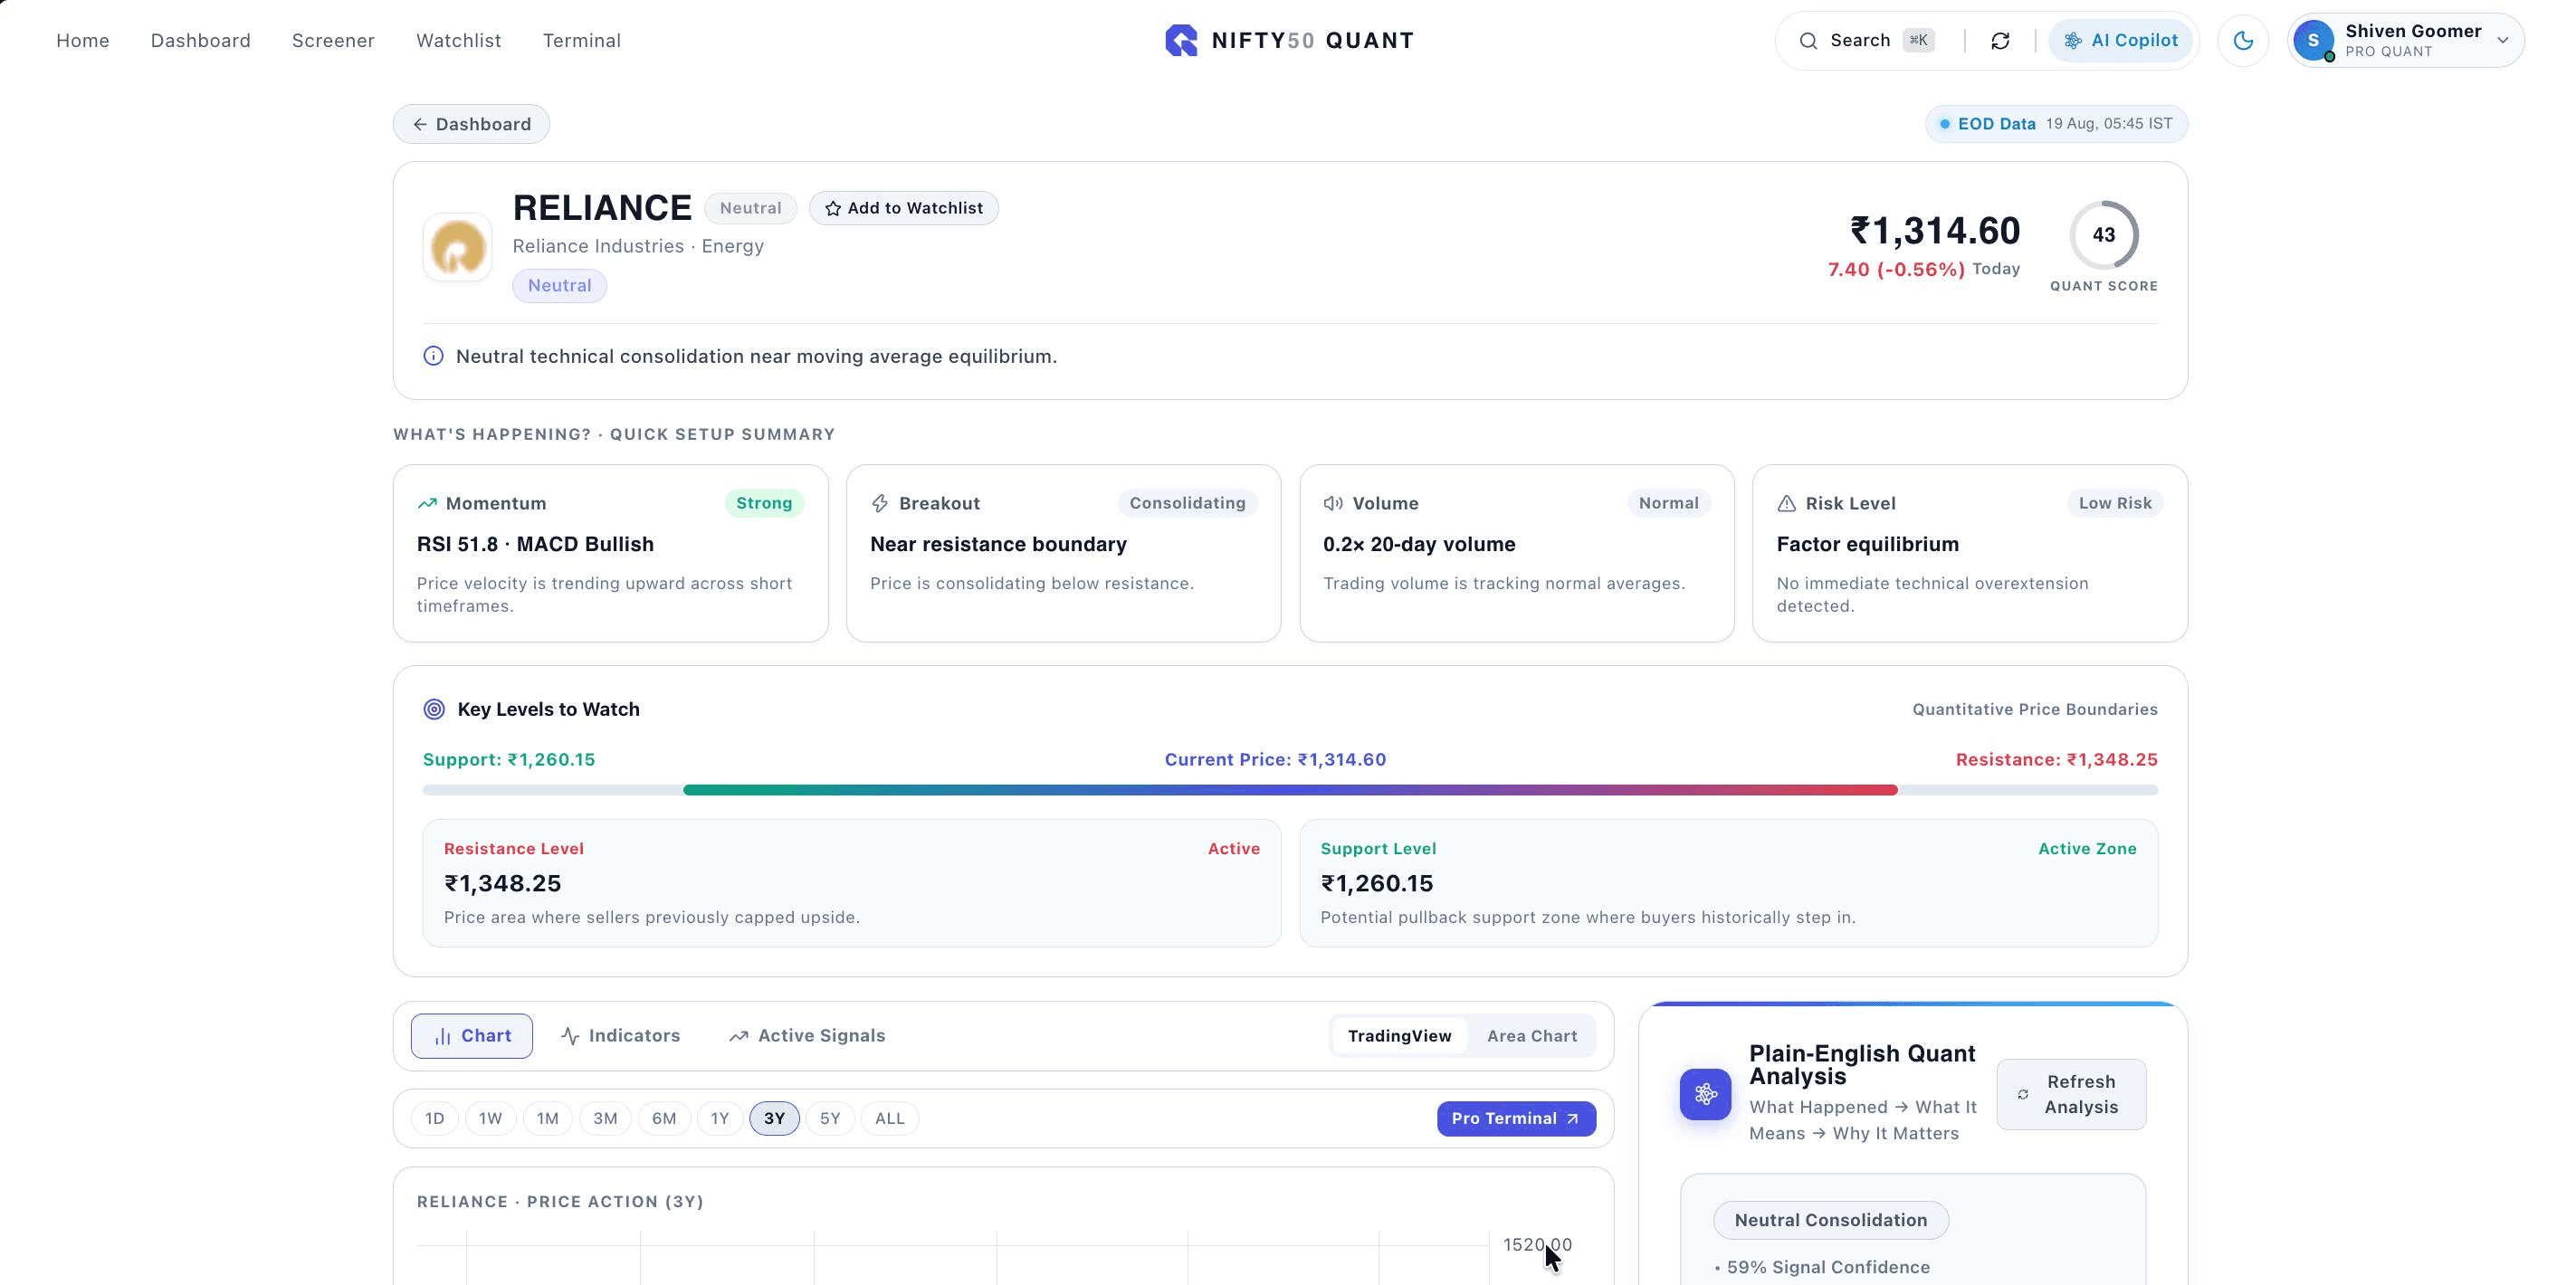Click the info icon beside consolidation note

[x=433, y=356]
